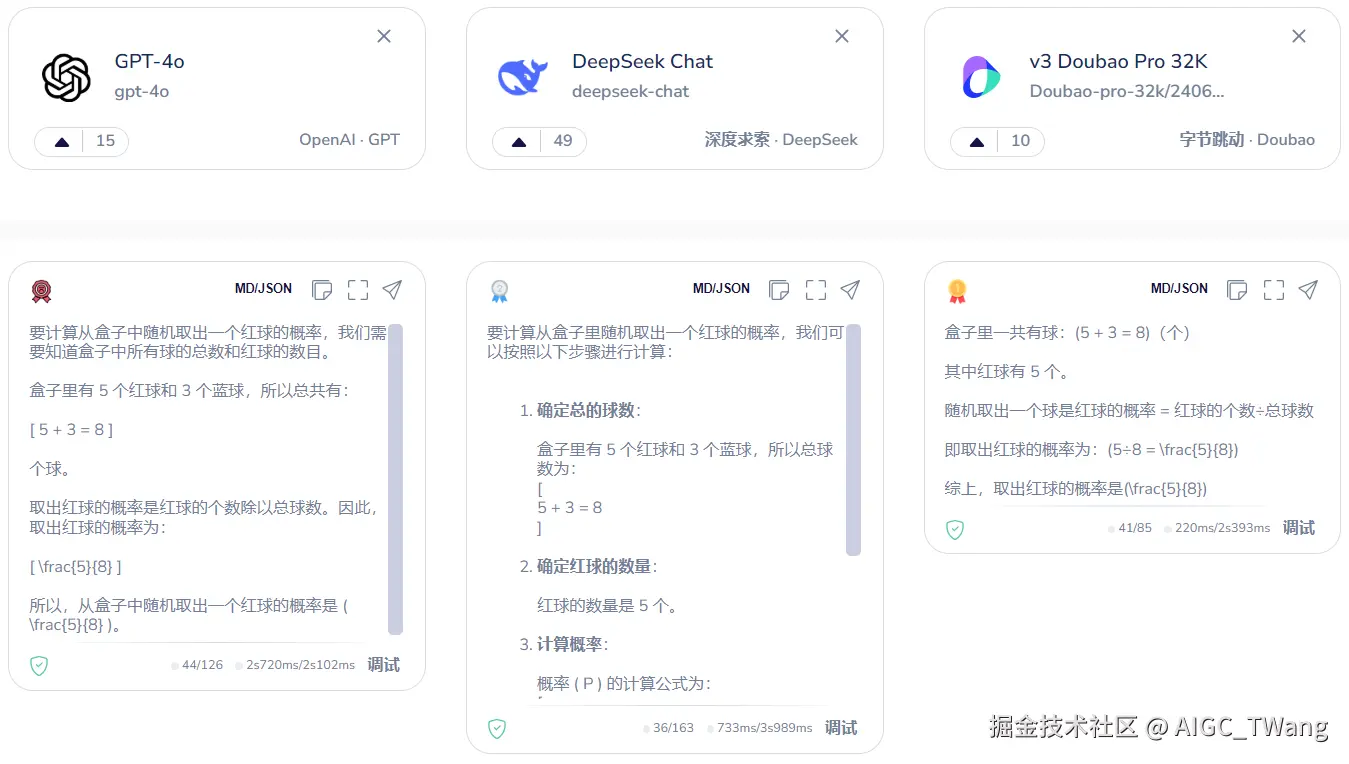
Task: Click the 44/126 token count
Action: click(x=202, y=665)
